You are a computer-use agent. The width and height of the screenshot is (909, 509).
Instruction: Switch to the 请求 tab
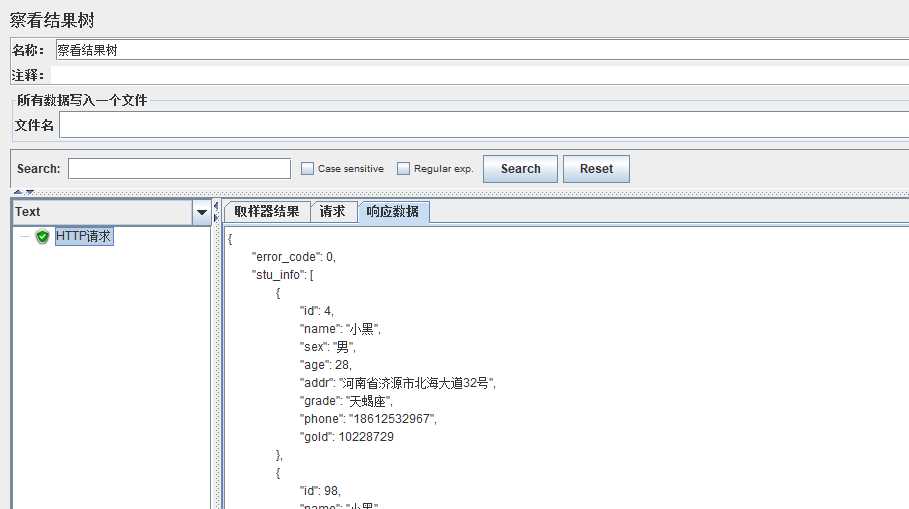[x=332, y=212]
